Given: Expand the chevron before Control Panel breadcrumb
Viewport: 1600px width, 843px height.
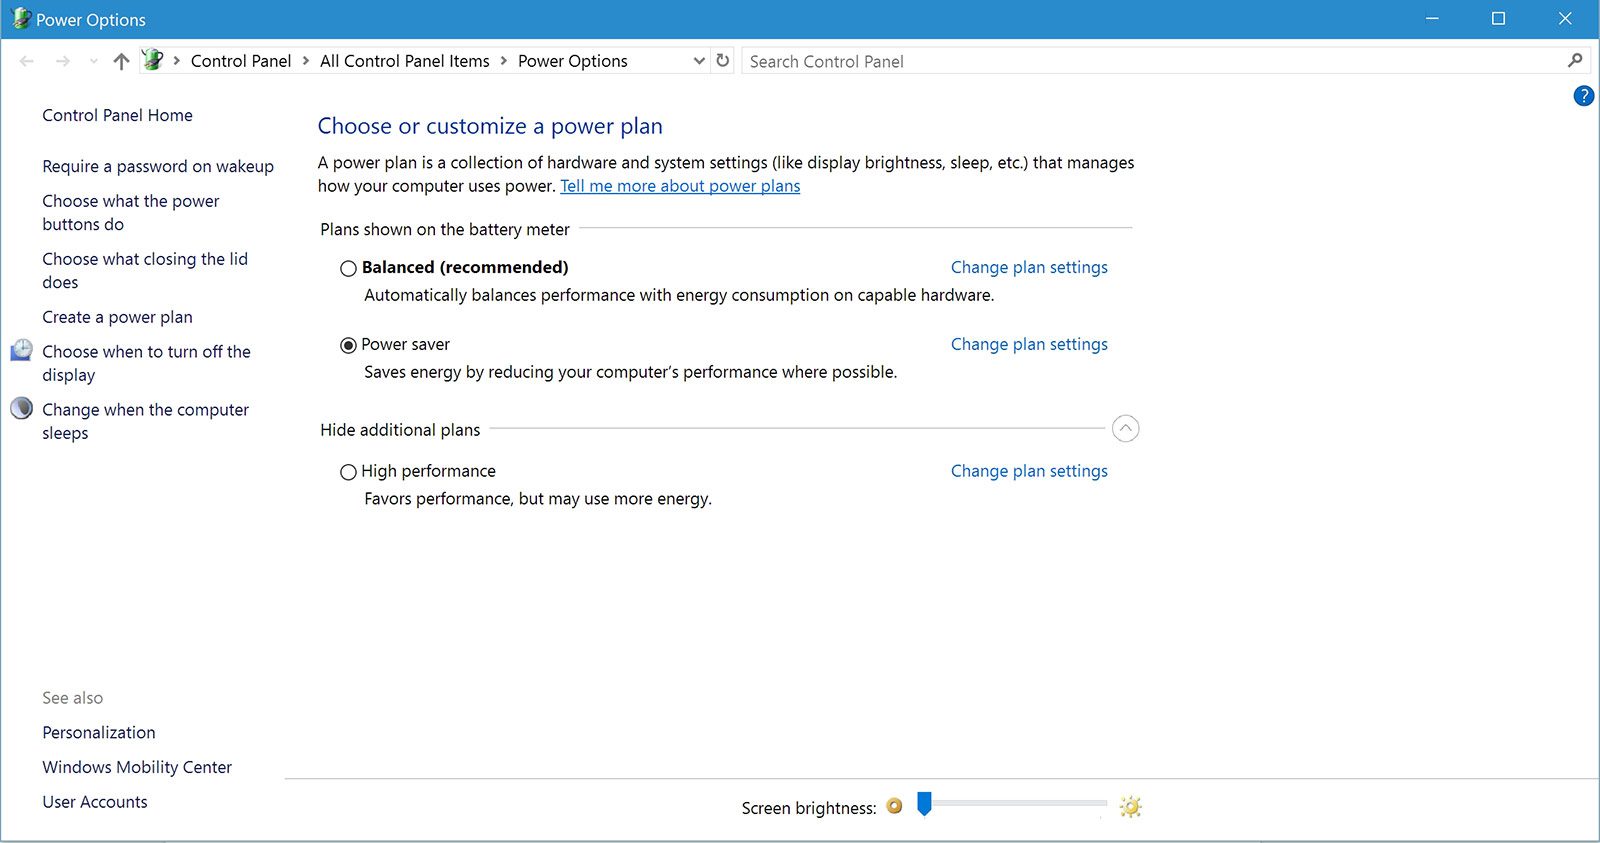Looking at the screenshot, I should (177, 61).
